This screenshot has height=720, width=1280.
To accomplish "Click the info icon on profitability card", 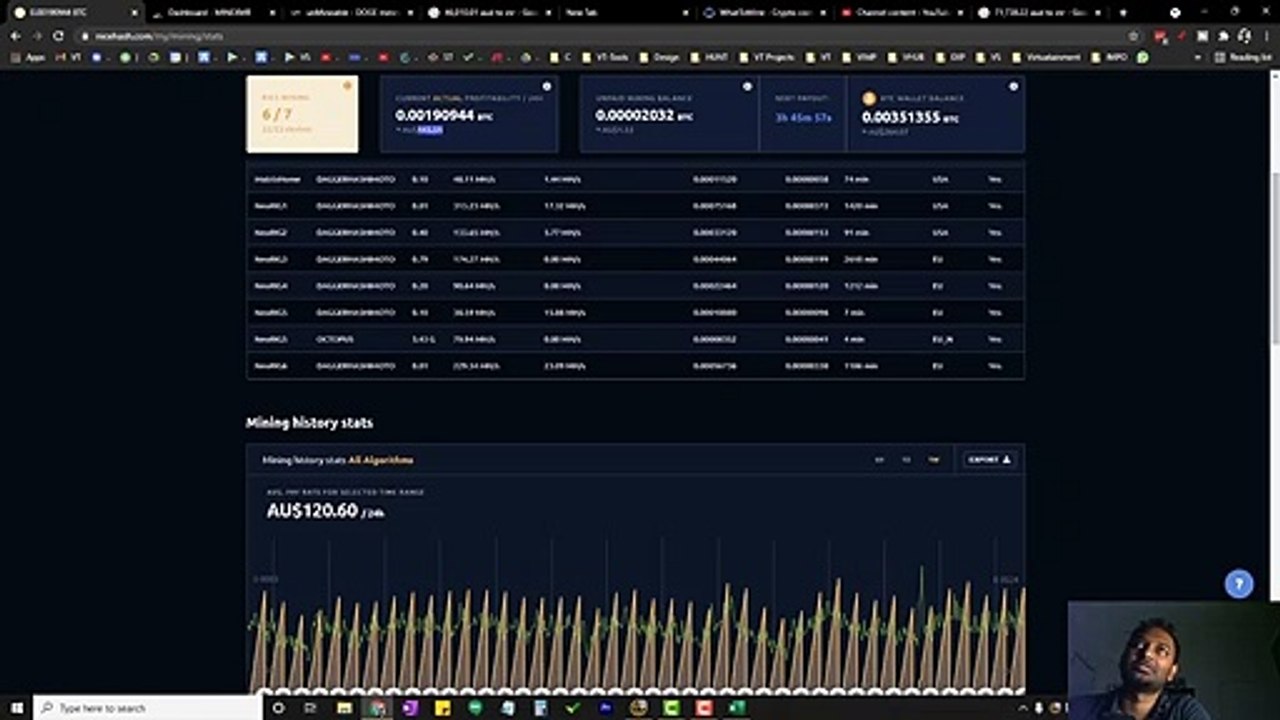I will tap(546, 87).
